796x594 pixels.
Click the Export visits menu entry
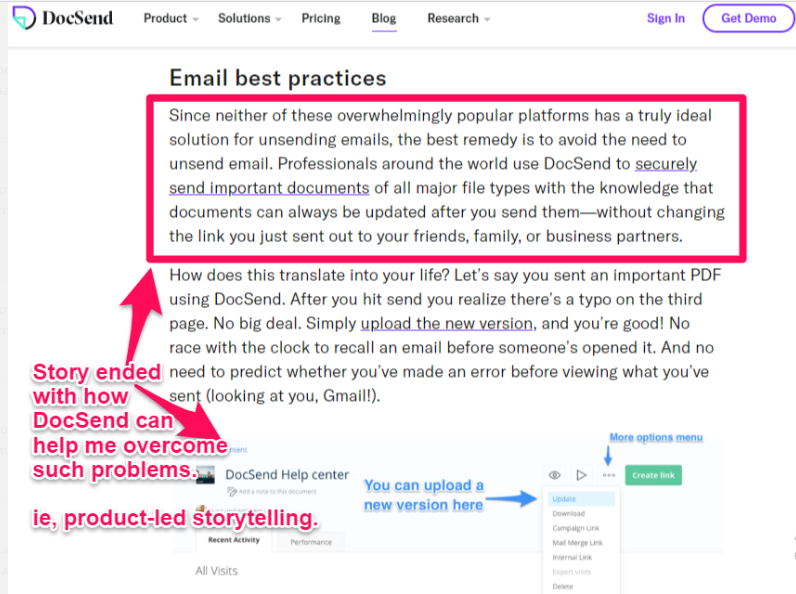(571, 572)
